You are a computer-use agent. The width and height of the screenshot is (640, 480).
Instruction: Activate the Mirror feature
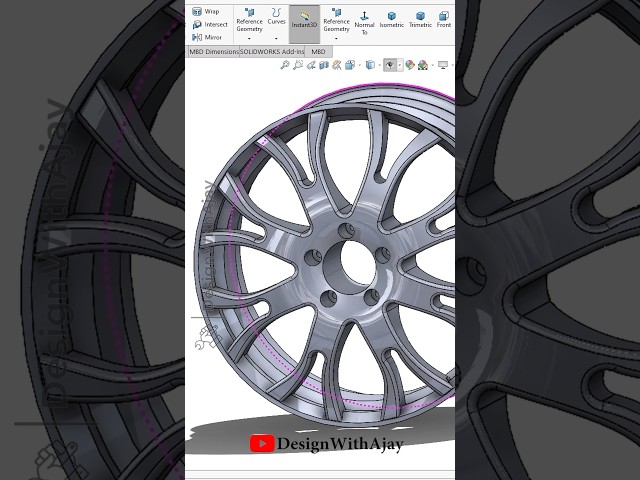207,37
